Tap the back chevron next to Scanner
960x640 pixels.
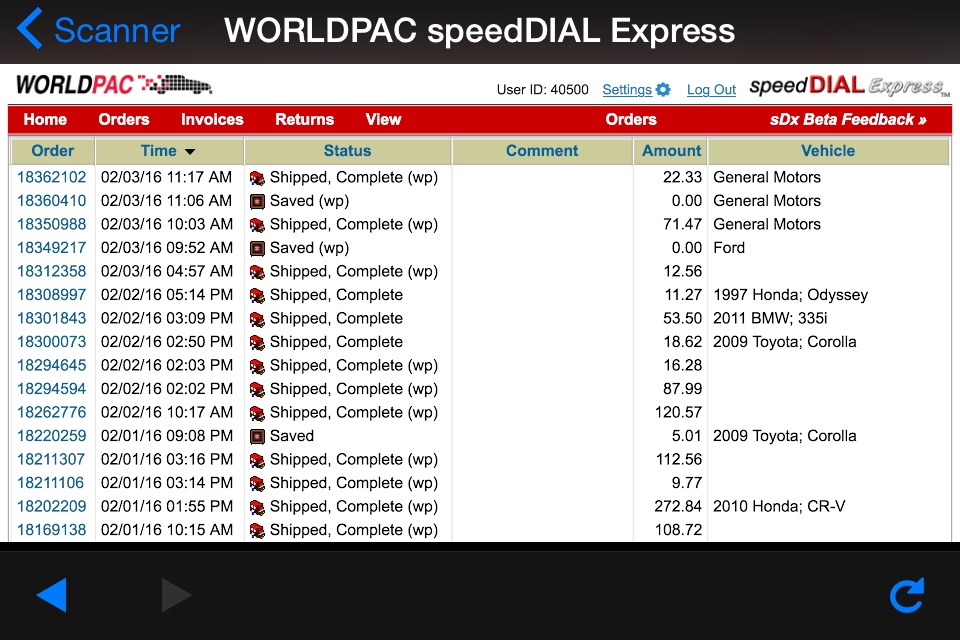(x=29, y=29)
